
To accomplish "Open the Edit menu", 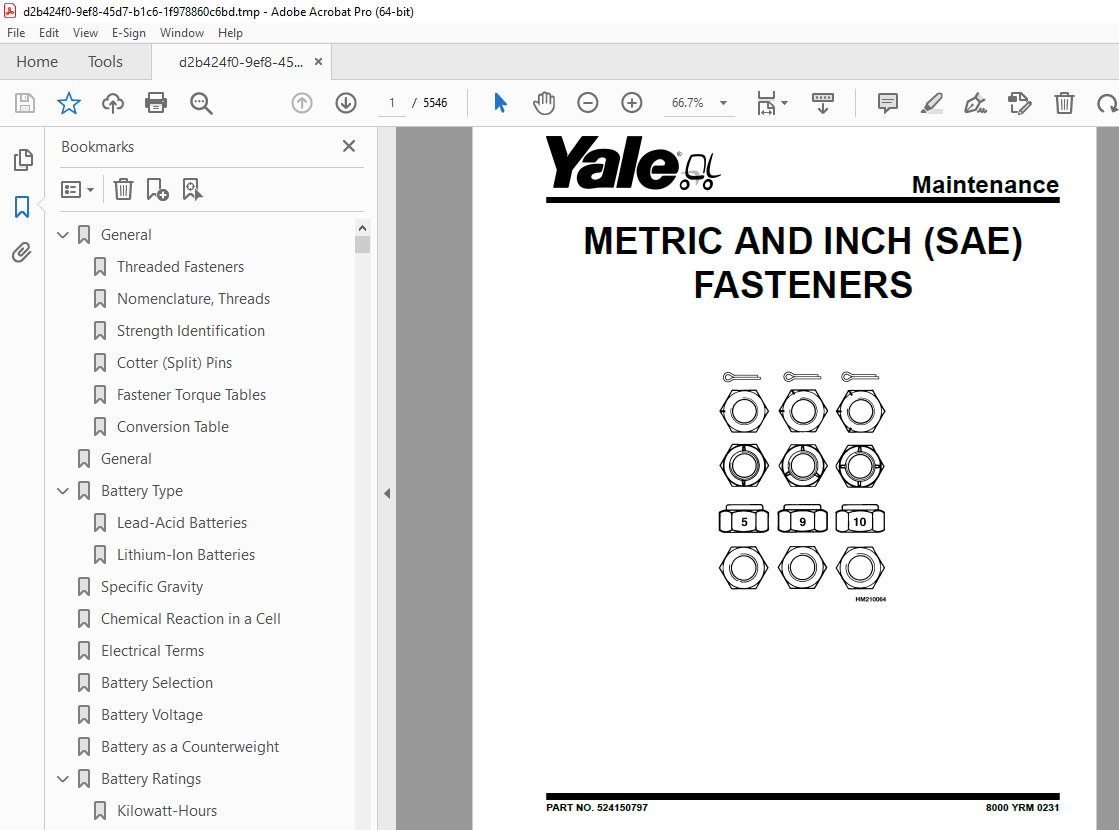I will coord(49,33).
